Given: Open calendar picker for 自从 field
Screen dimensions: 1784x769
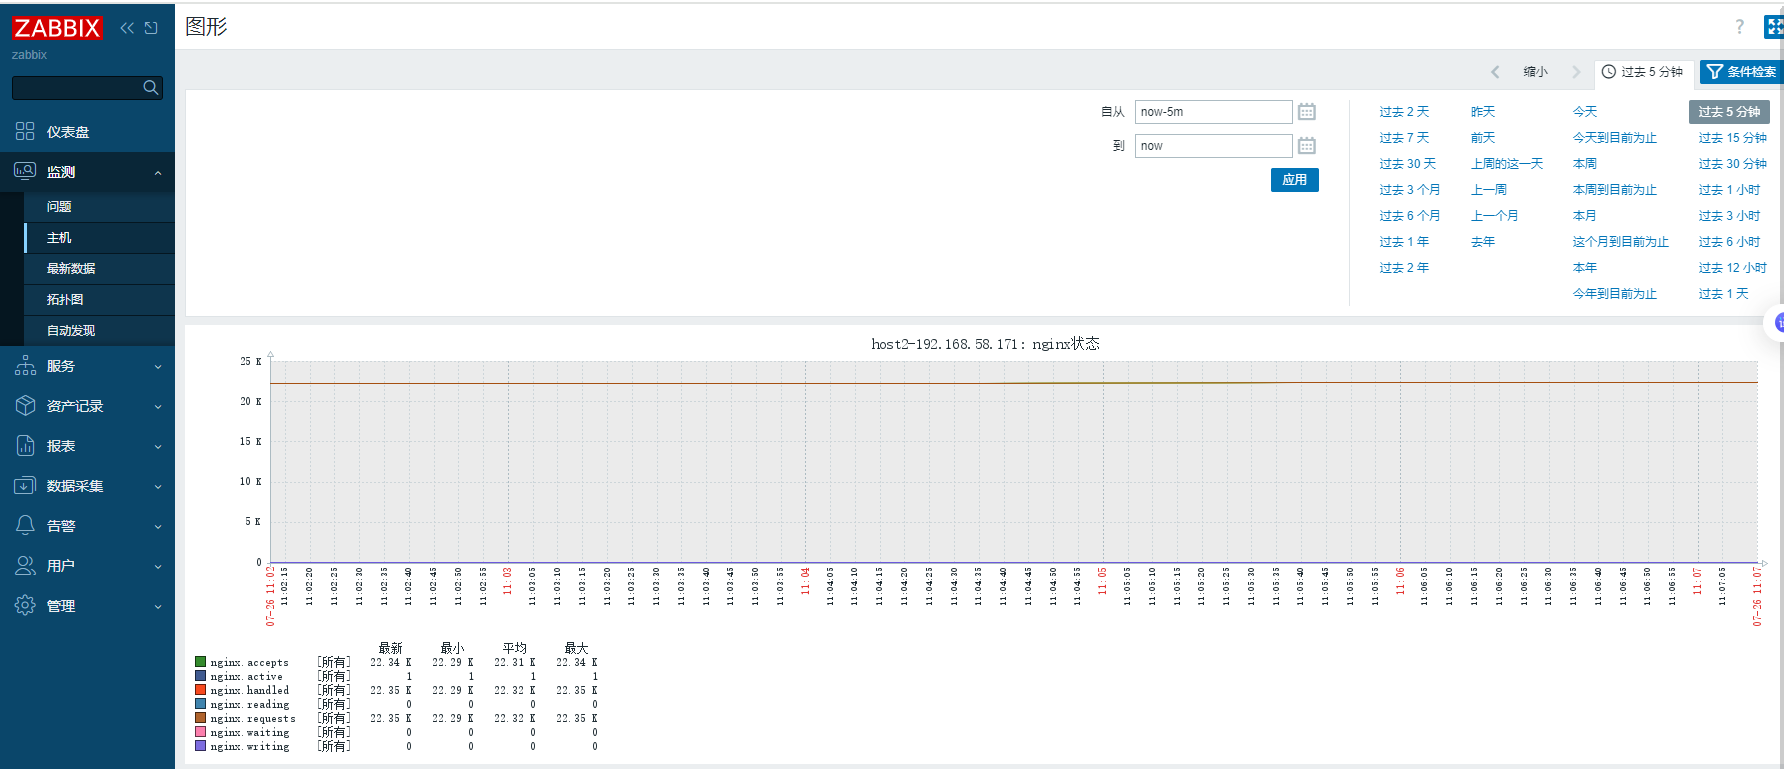Looking at the screenshot, I should click(x=1306, y=112).
